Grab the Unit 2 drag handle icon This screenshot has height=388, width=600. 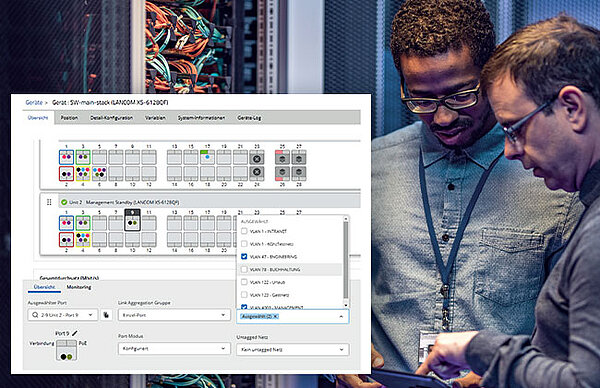point(49,202)
